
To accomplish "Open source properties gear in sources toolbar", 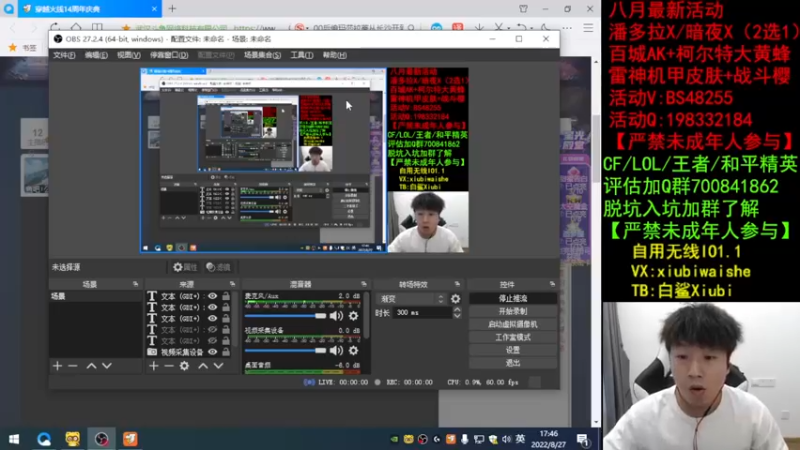I will (x=184, y=366).
